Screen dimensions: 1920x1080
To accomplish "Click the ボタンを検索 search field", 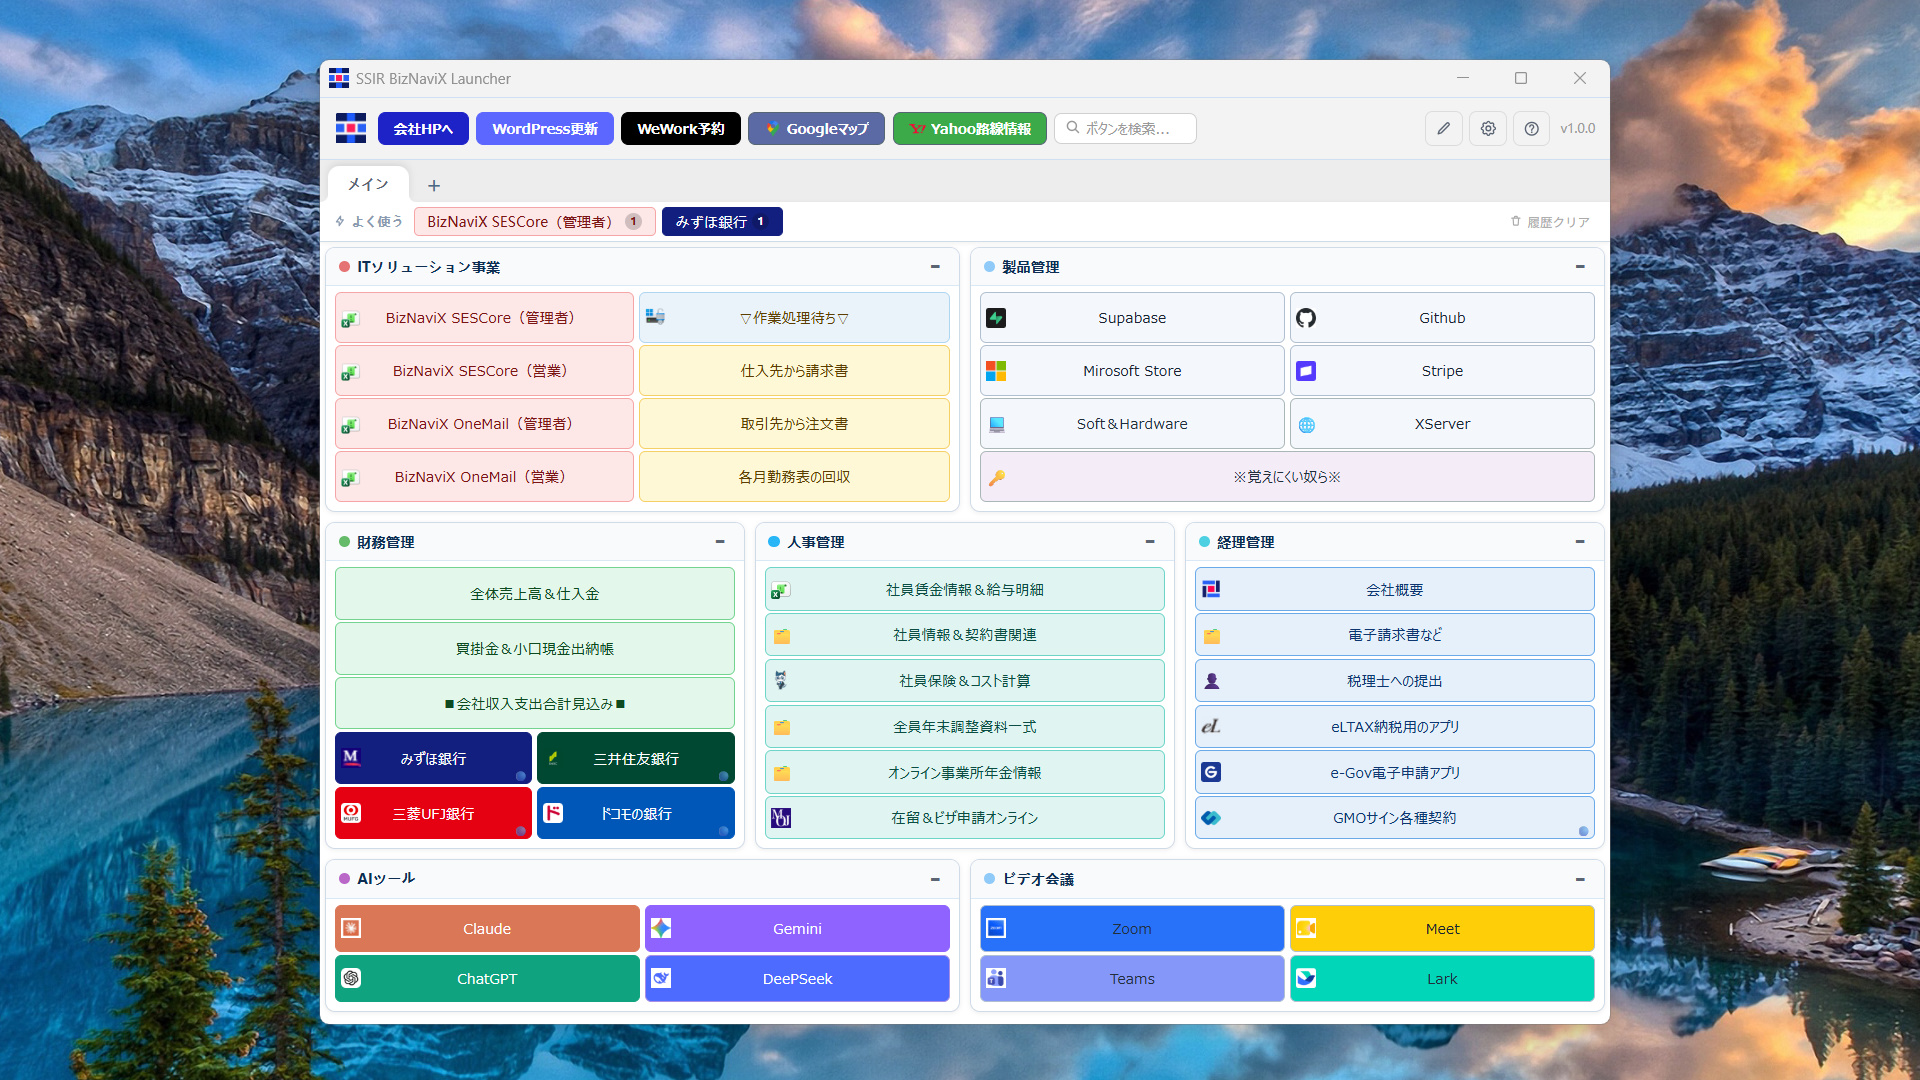I will pyautogui.click(x=1125, y=128).
